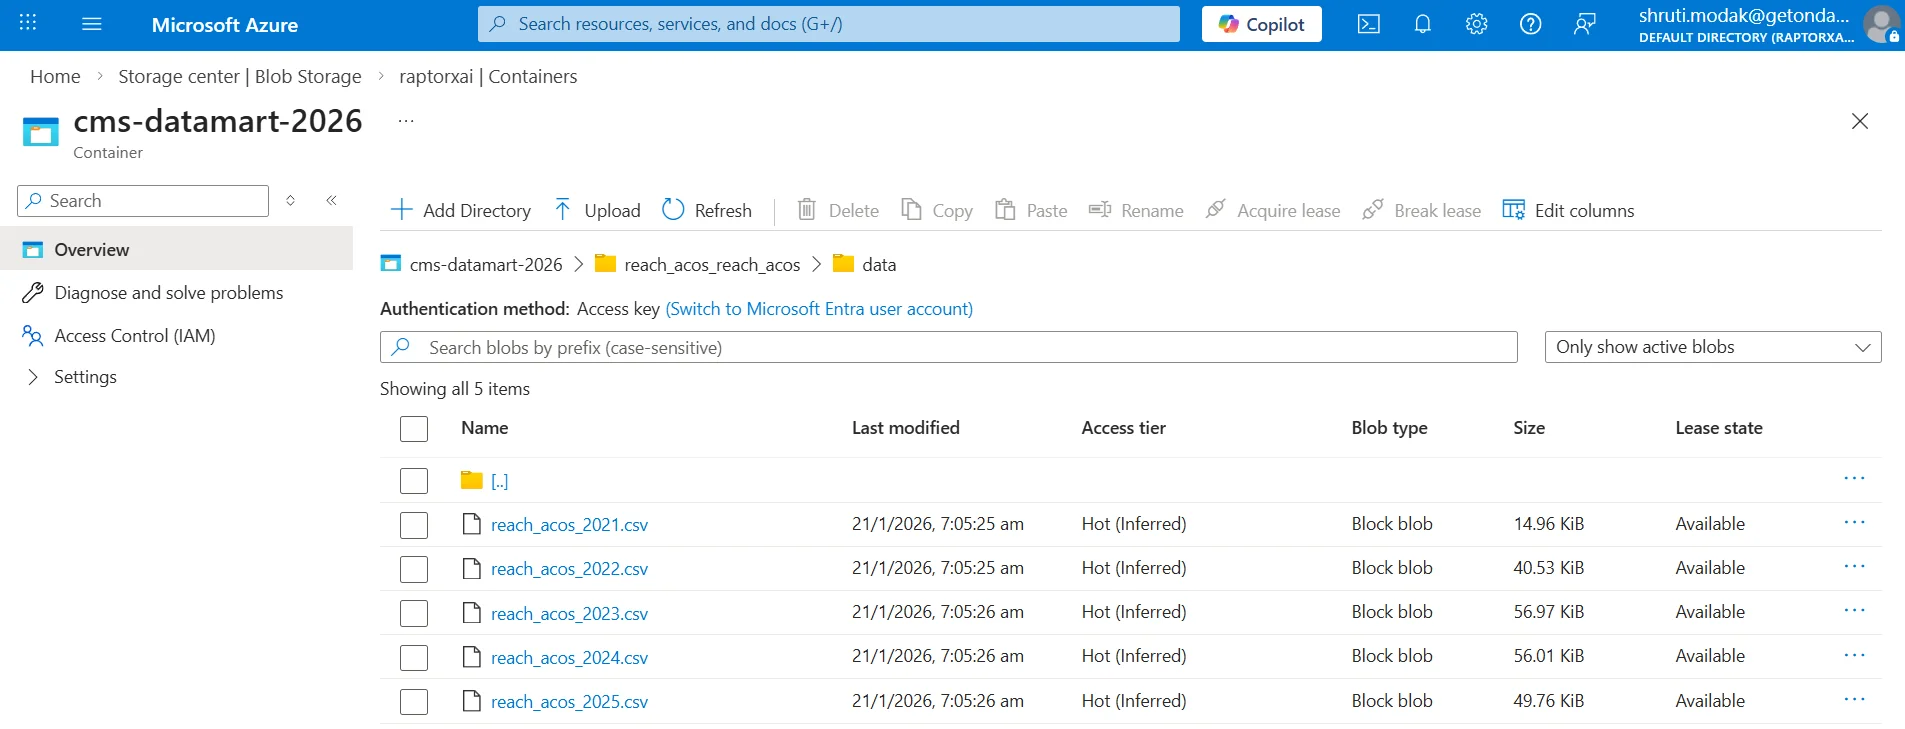This screenshot has height=729, width=1905.
Task: Click Upload in the toolbar
Action: pyautogui.click(x=597, y=210)
